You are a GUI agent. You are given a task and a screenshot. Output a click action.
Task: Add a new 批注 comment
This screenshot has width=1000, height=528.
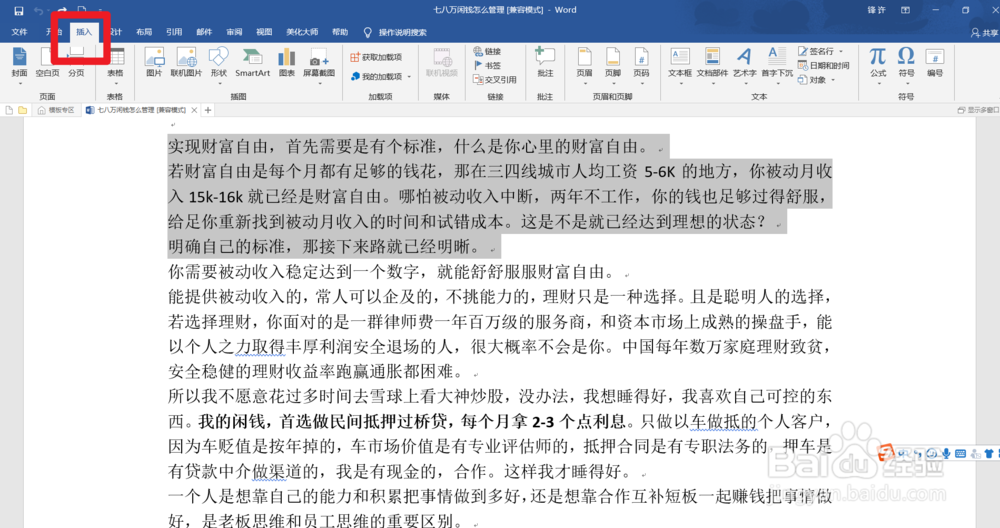tap(545, 62)
